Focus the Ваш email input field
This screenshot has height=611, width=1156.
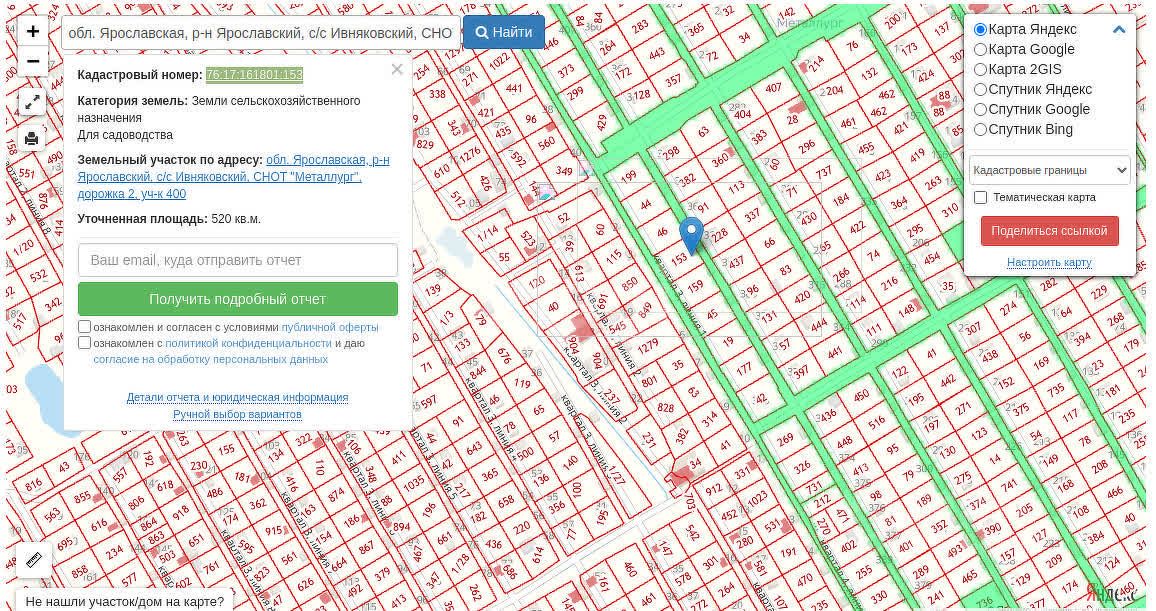click(237, 260)
